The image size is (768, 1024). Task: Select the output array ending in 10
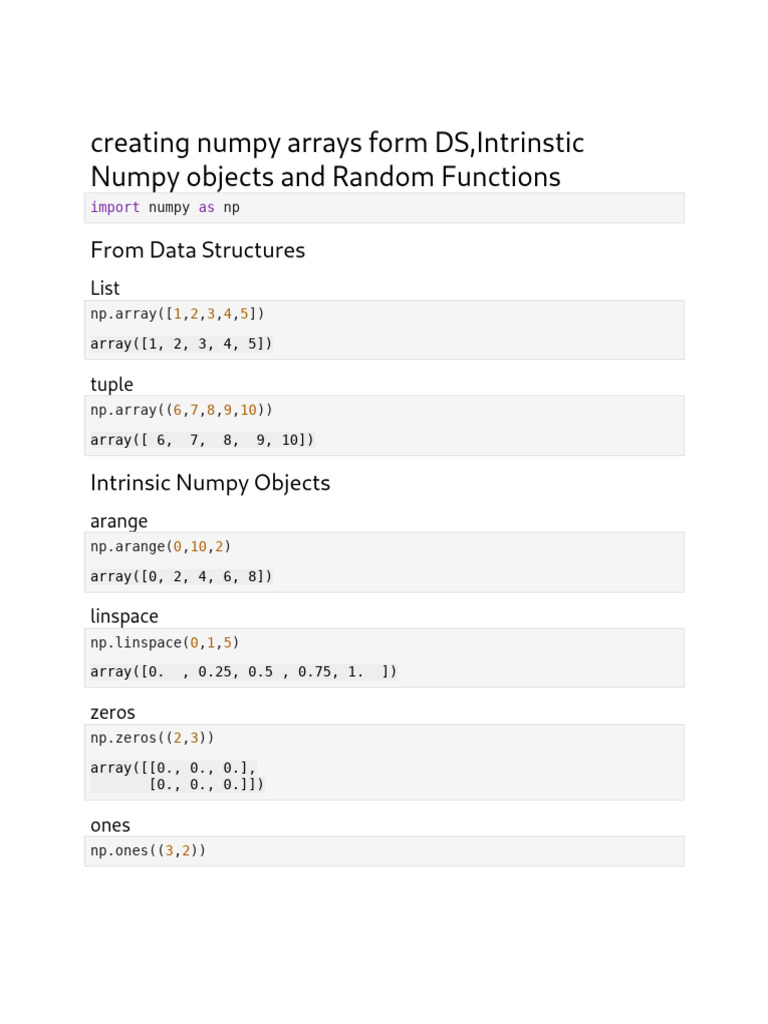(202, 440)
